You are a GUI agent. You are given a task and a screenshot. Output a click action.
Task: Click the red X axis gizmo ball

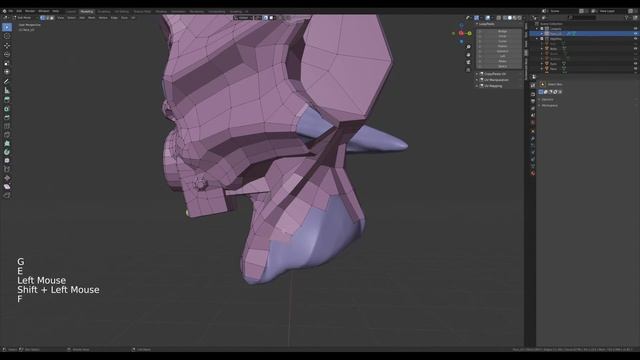pyautogui.click(x=461, y=33)
